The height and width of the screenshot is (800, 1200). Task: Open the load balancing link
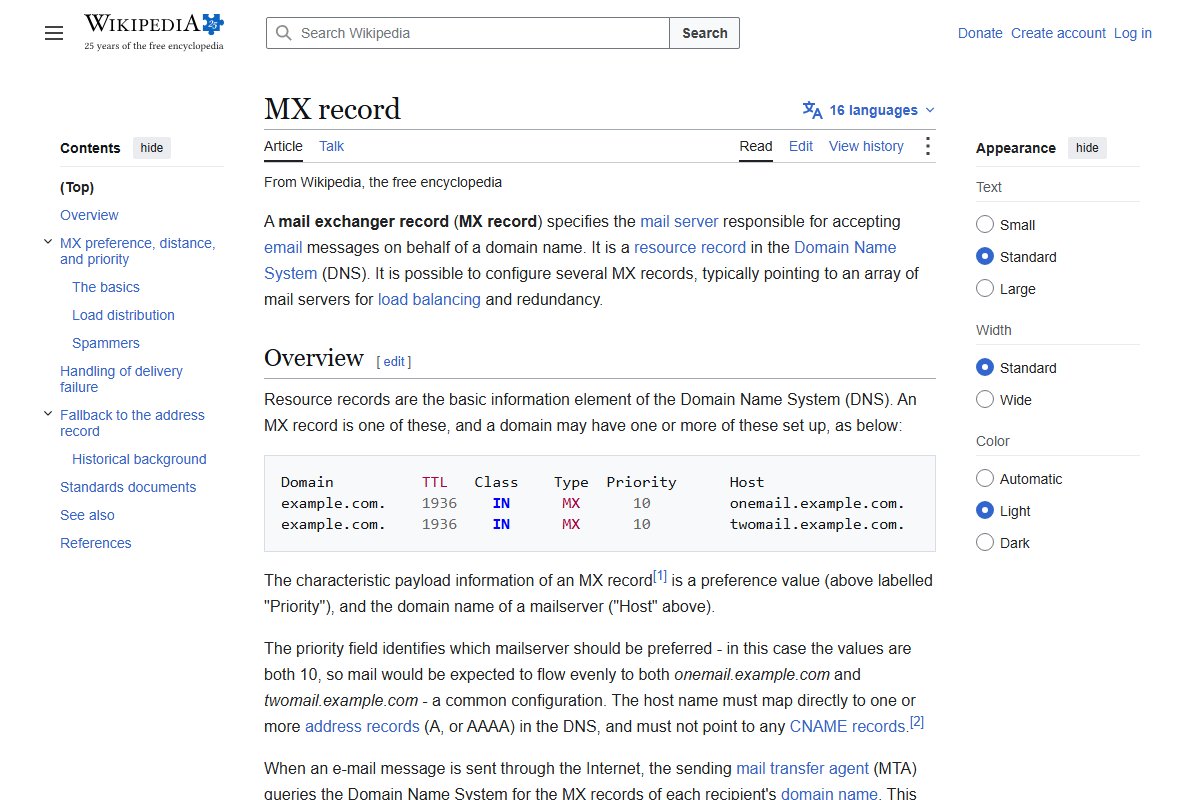[429, 299]
